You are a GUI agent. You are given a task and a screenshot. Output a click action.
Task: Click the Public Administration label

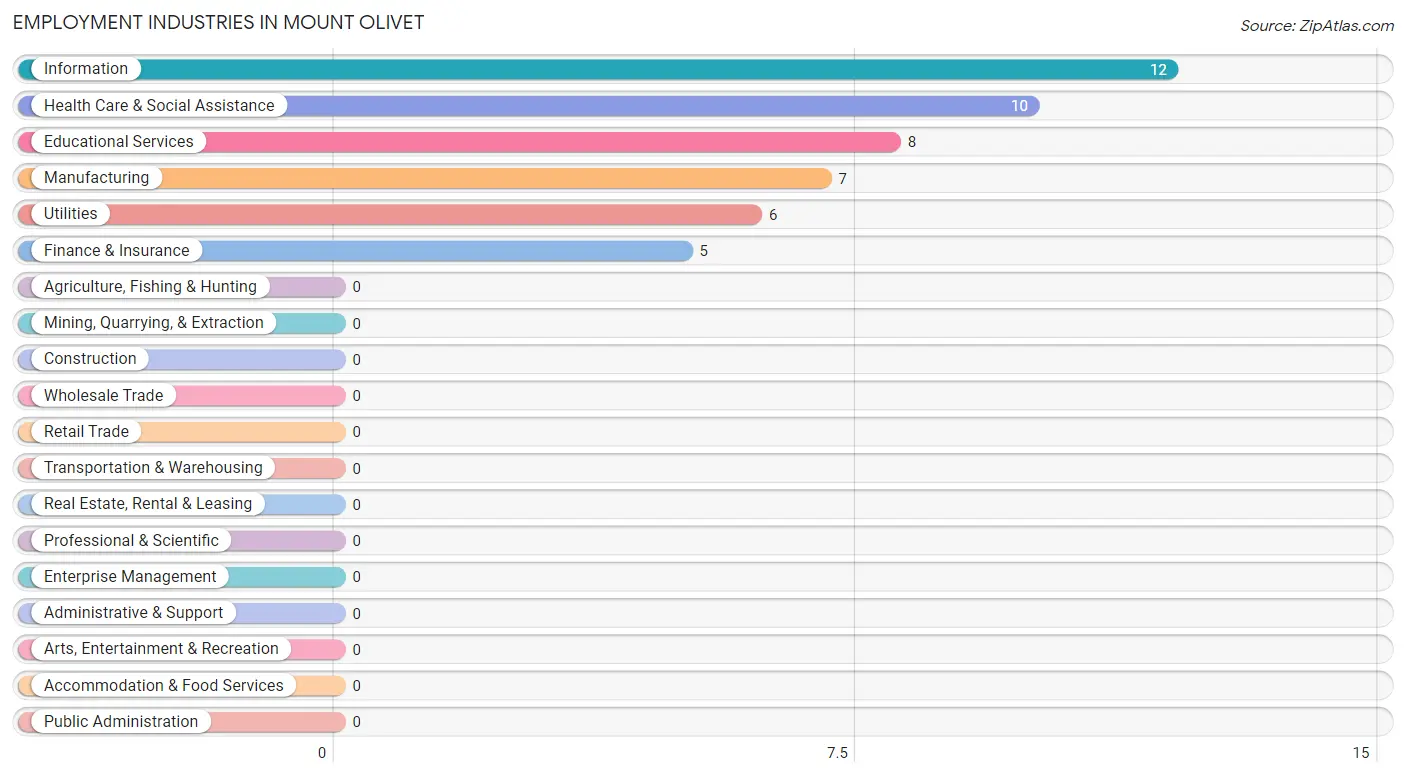[x=121, y=722]
